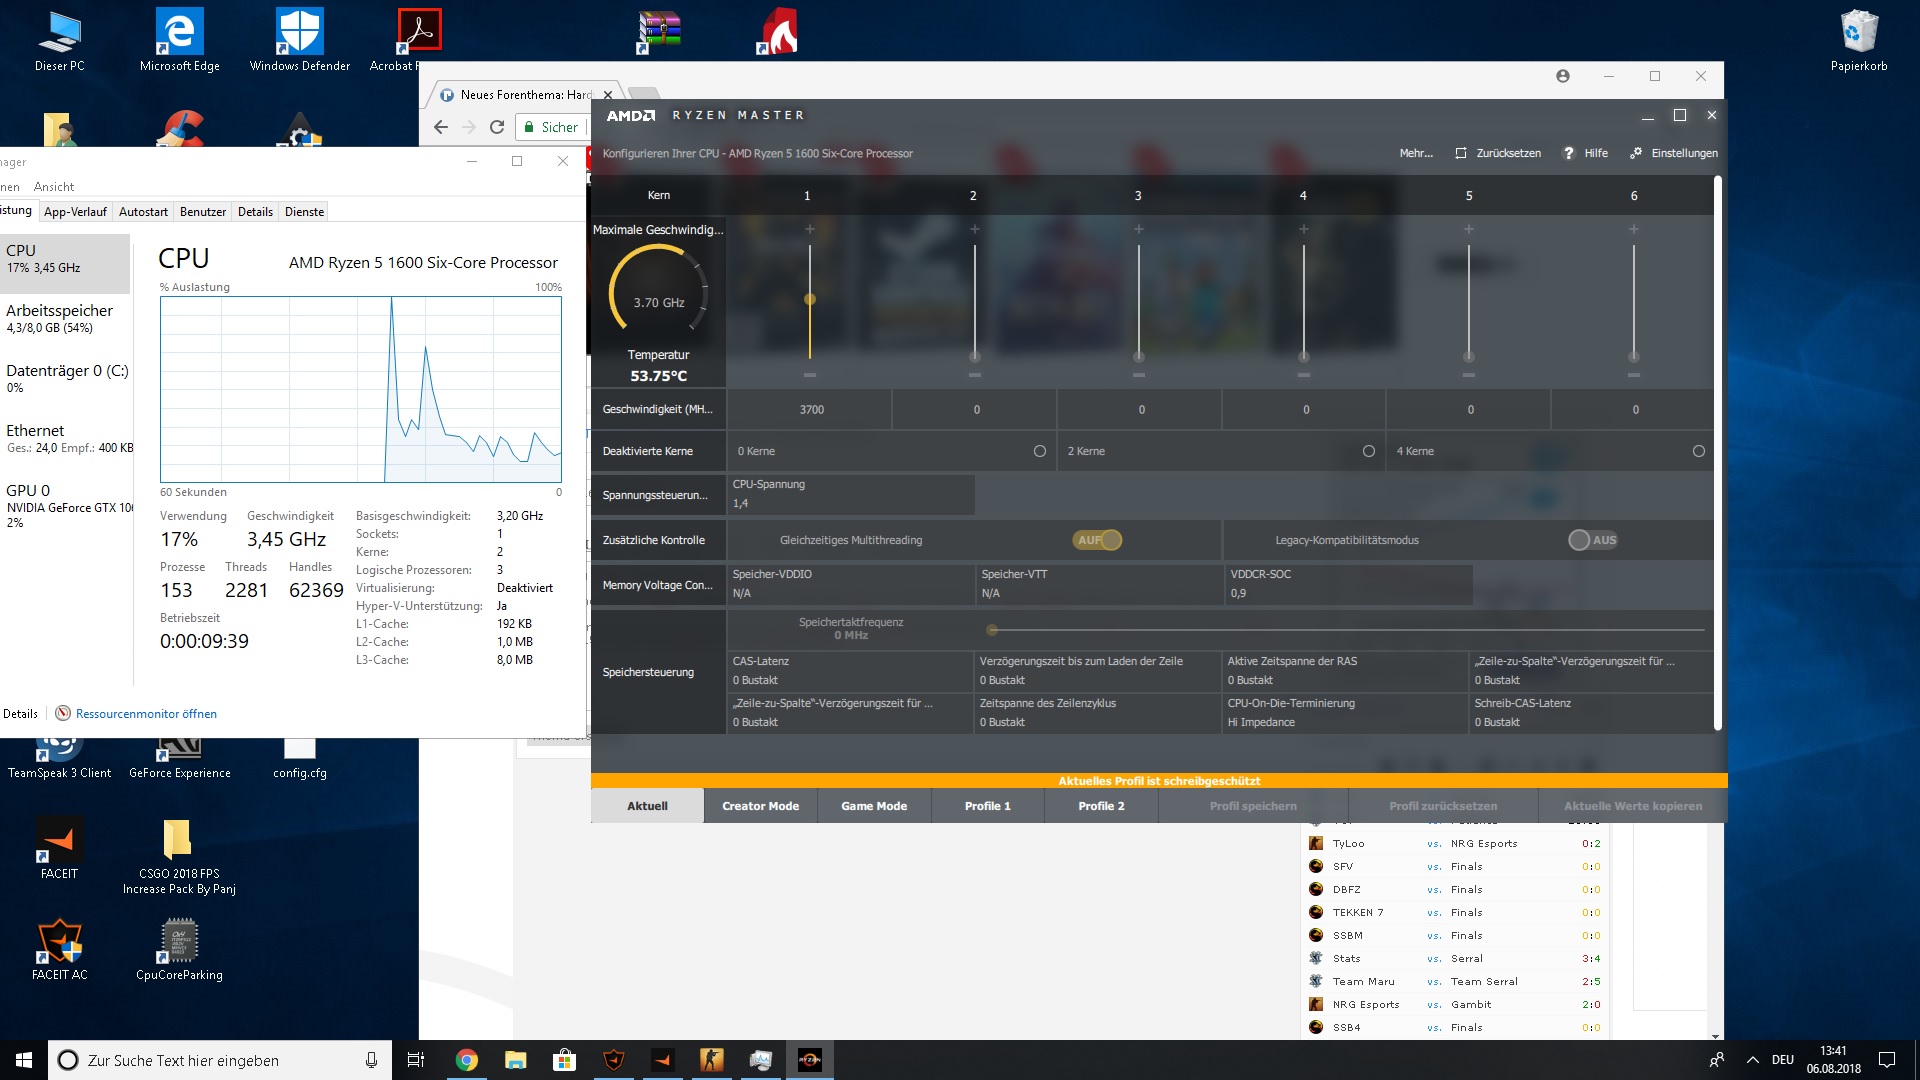Open Hilfe question mark icon

1569,153
